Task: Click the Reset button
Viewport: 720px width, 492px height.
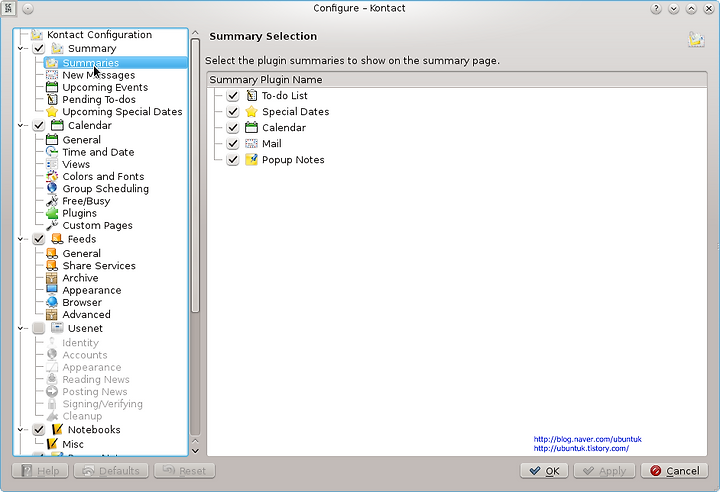Action: [185, 471]
